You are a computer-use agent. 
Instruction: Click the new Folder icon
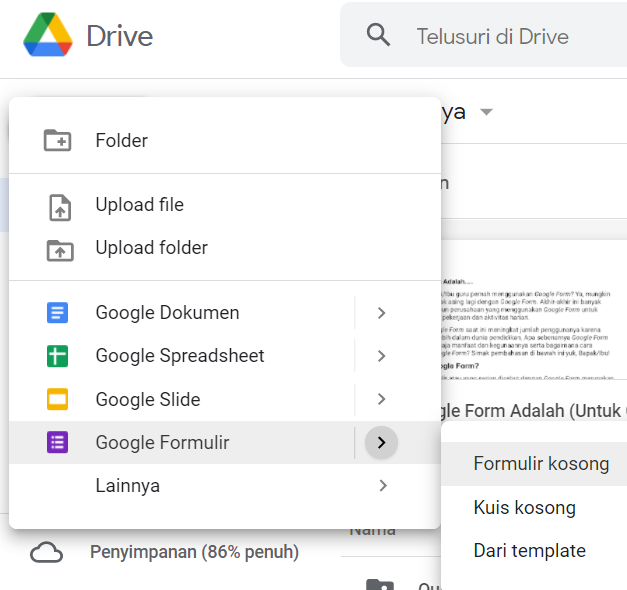[x=58, y=141]
